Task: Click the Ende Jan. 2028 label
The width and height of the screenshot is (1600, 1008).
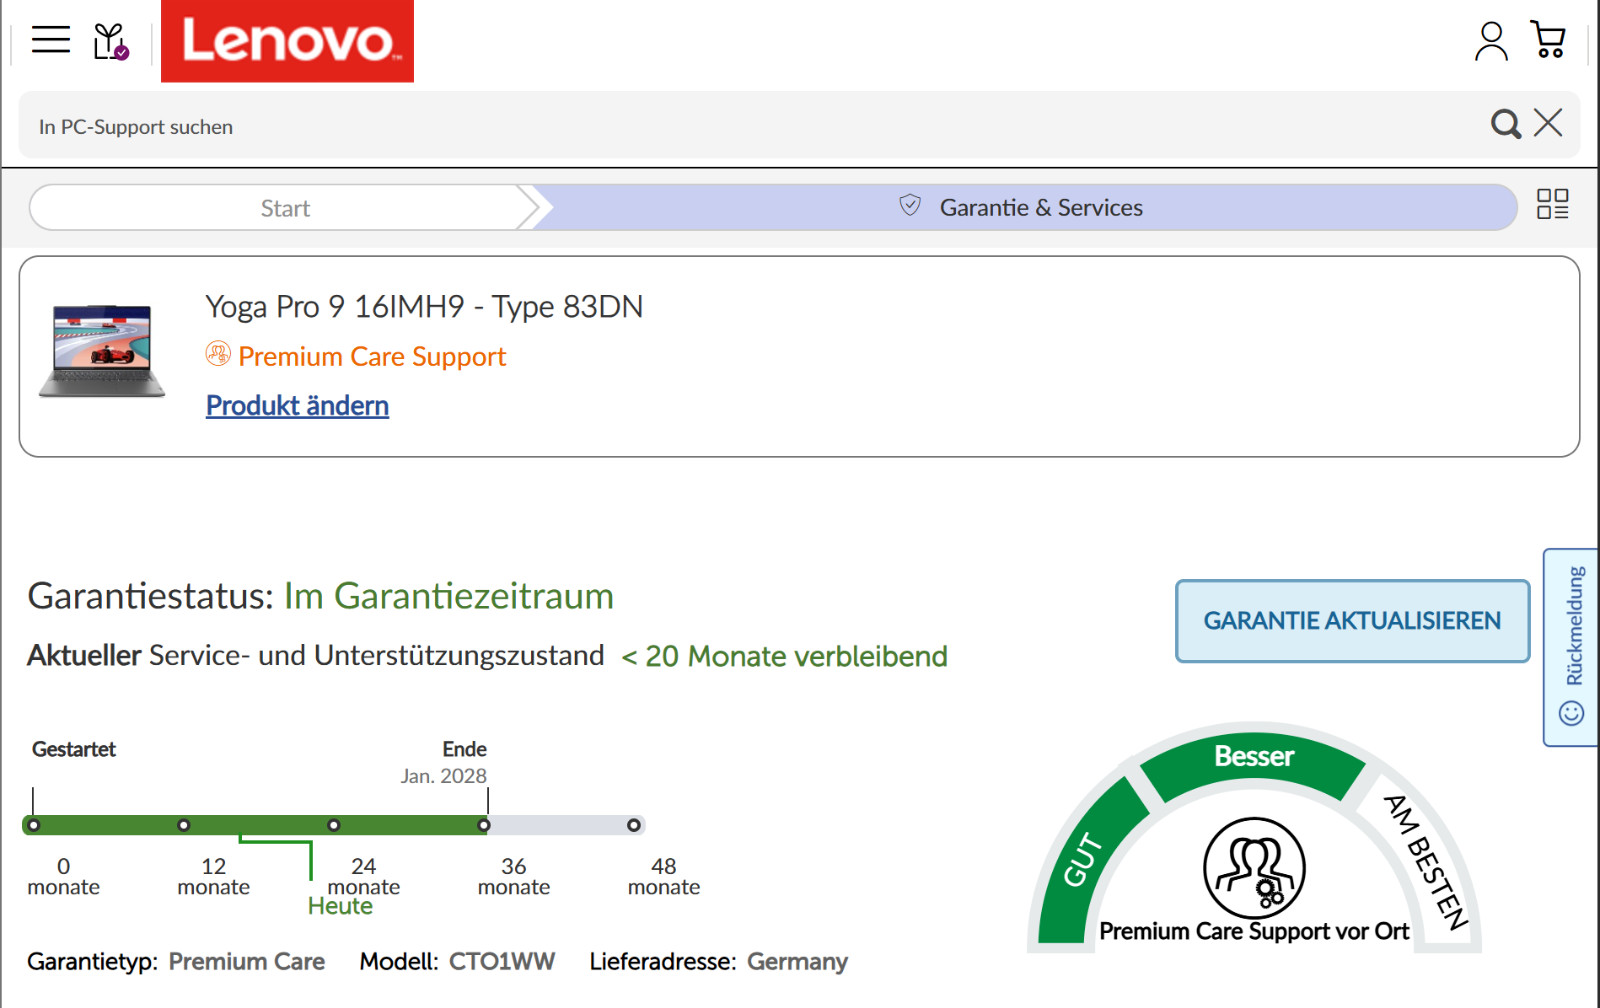Action: coord(445,762)
